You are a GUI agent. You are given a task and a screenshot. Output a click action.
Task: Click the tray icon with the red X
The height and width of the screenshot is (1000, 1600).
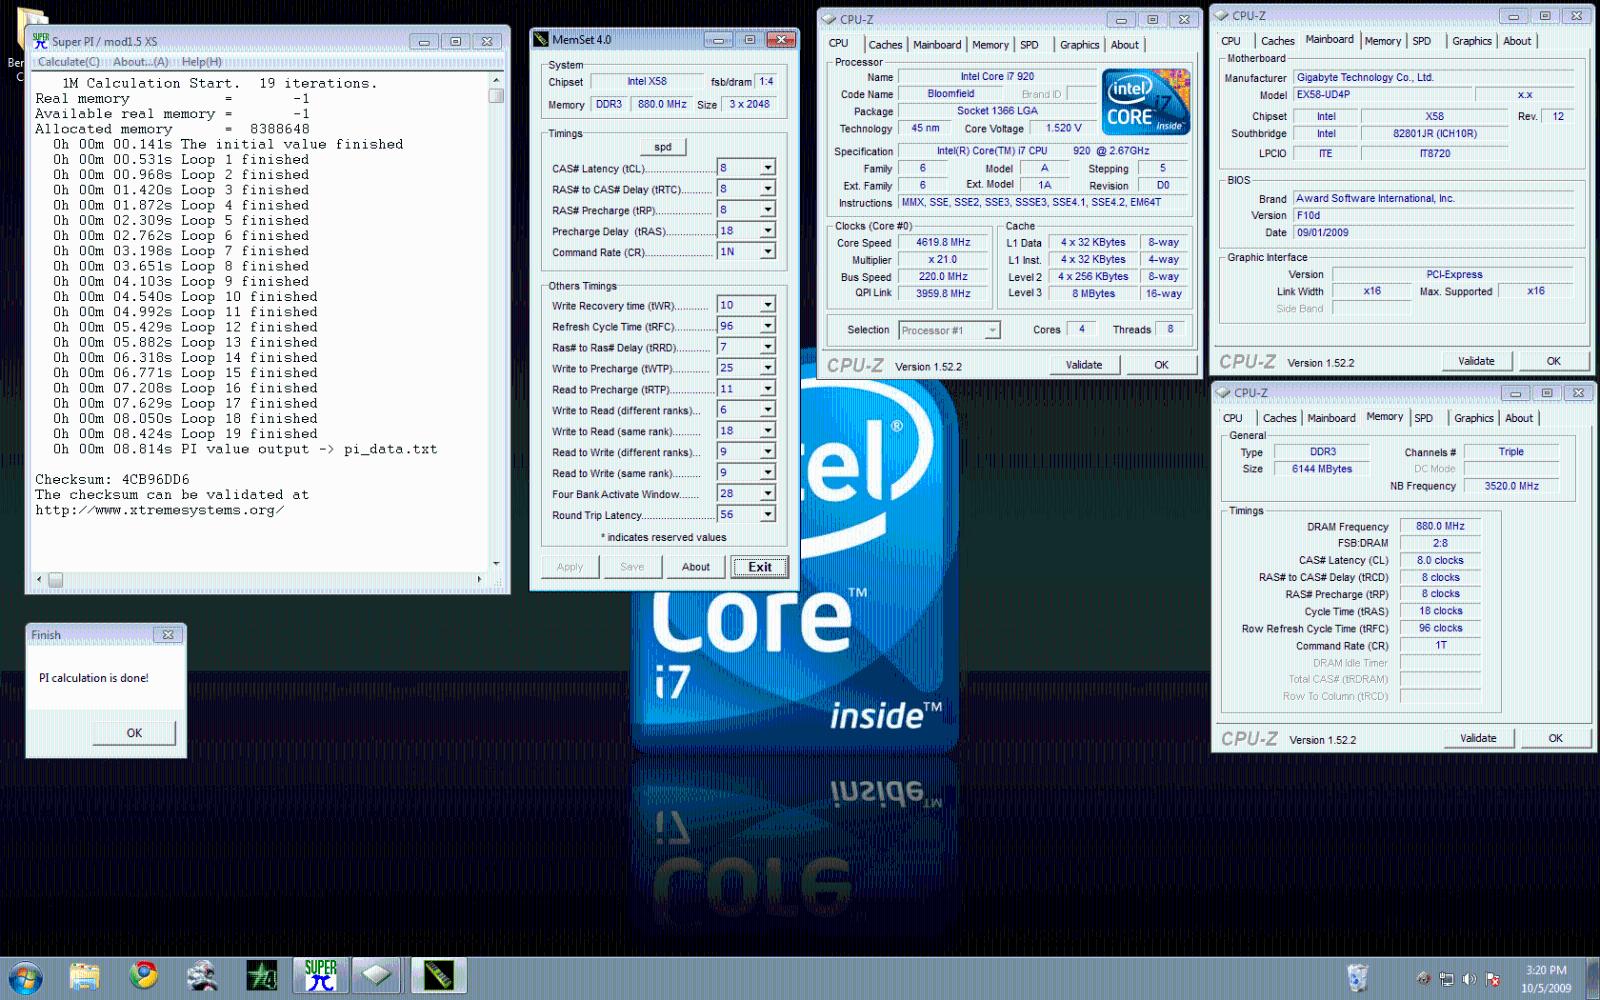(1493, 979)
